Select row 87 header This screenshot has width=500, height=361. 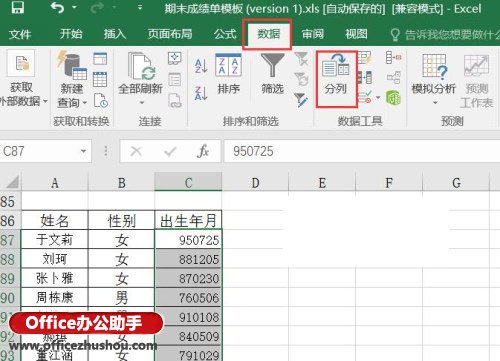tap(10, 240)
